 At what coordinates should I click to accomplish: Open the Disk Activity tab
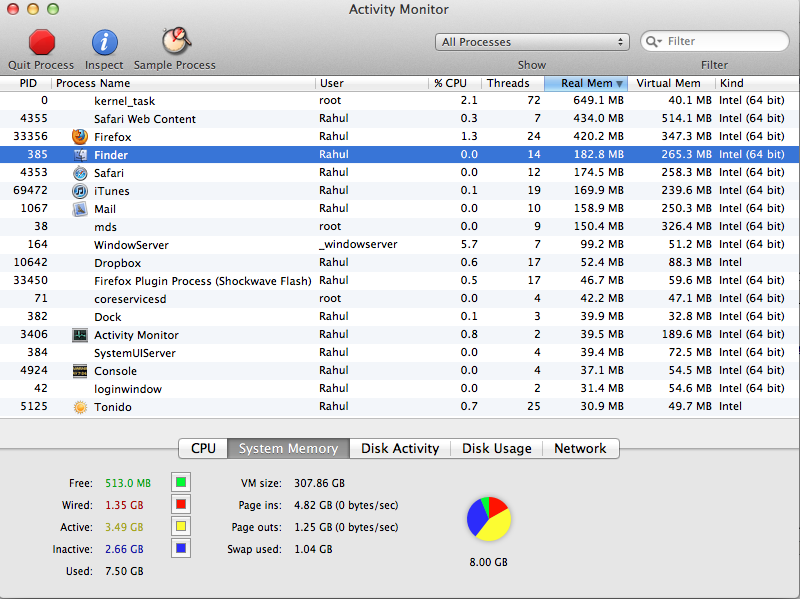coord(400,448)
